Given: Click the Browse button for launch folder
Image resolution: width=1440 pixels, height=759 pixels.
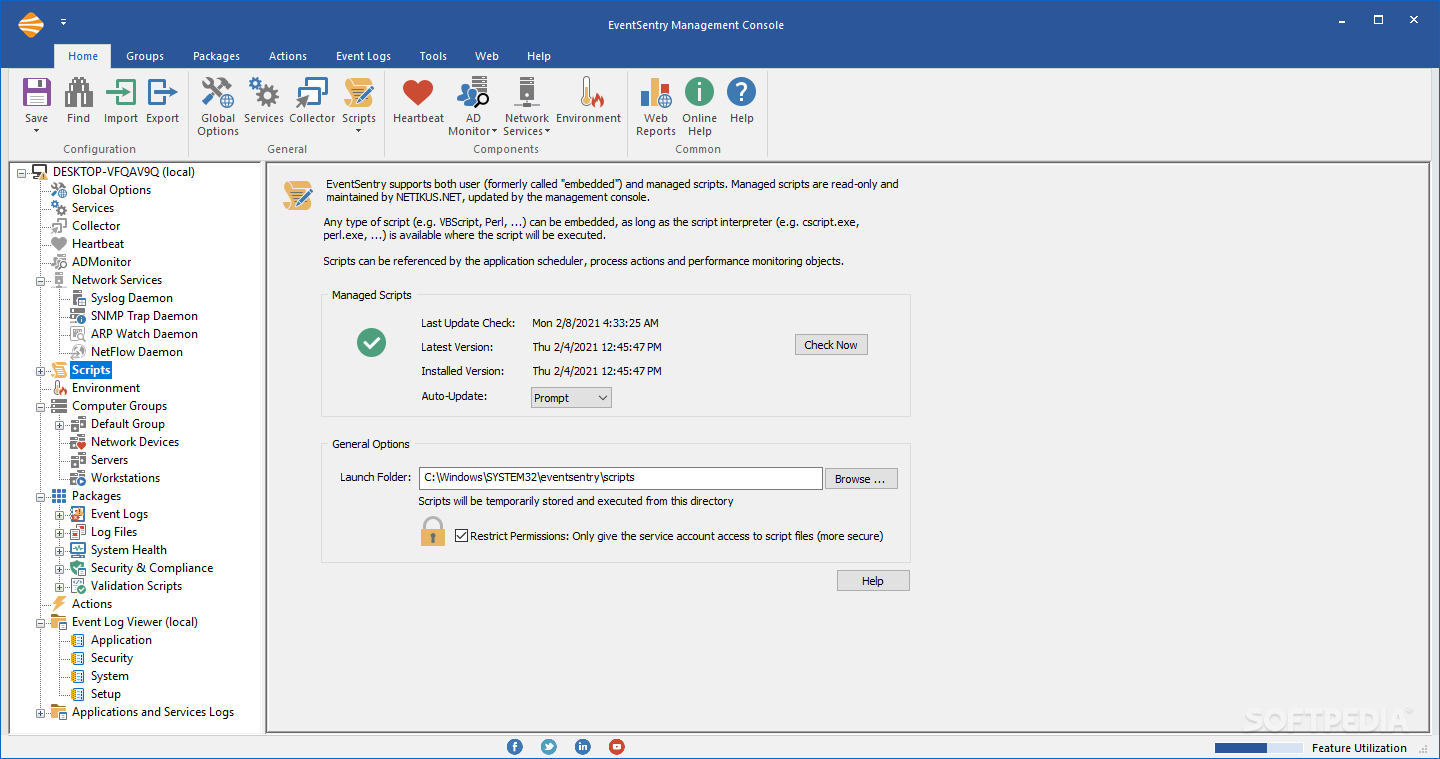Looking at the screenshot, I should pyautogui.click(x=860, y=479).
